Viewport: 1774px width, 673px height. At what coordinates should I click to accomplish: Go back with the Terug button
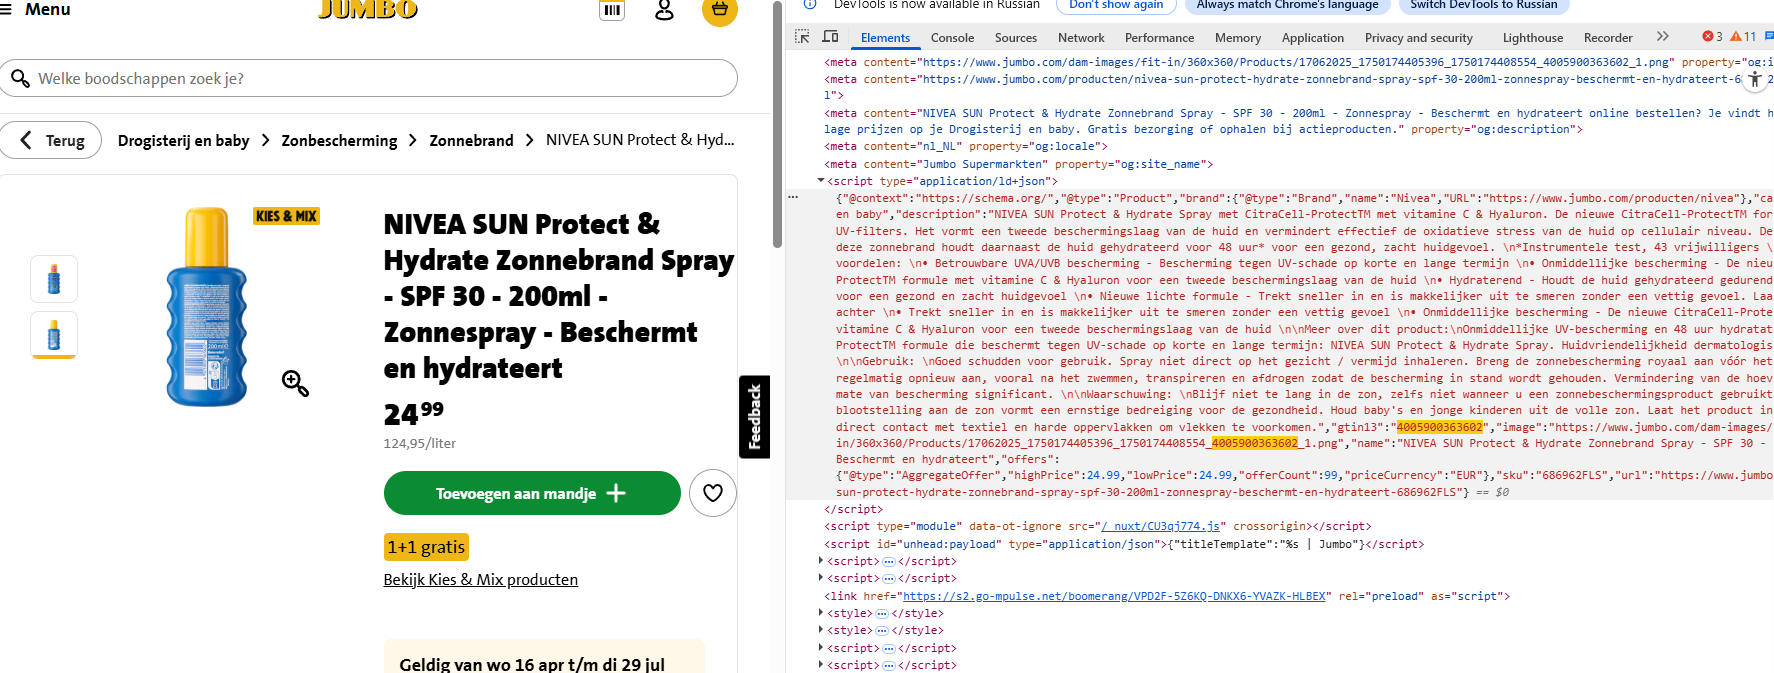pos(51,140)
